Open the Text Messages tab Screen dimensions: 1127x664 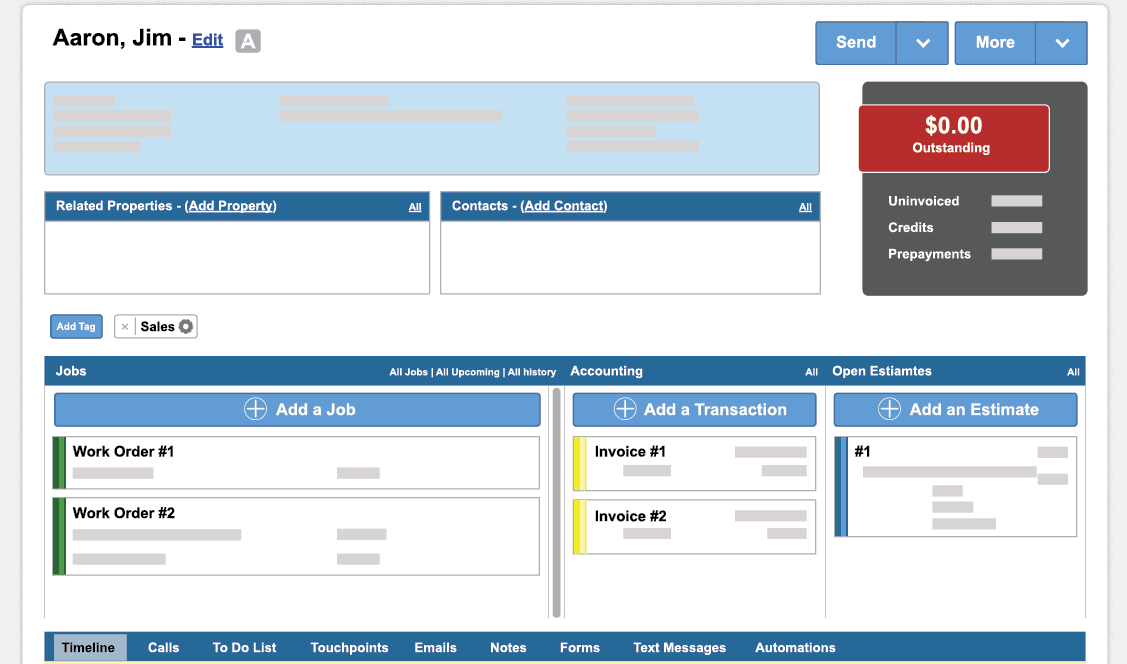[679, 647]
